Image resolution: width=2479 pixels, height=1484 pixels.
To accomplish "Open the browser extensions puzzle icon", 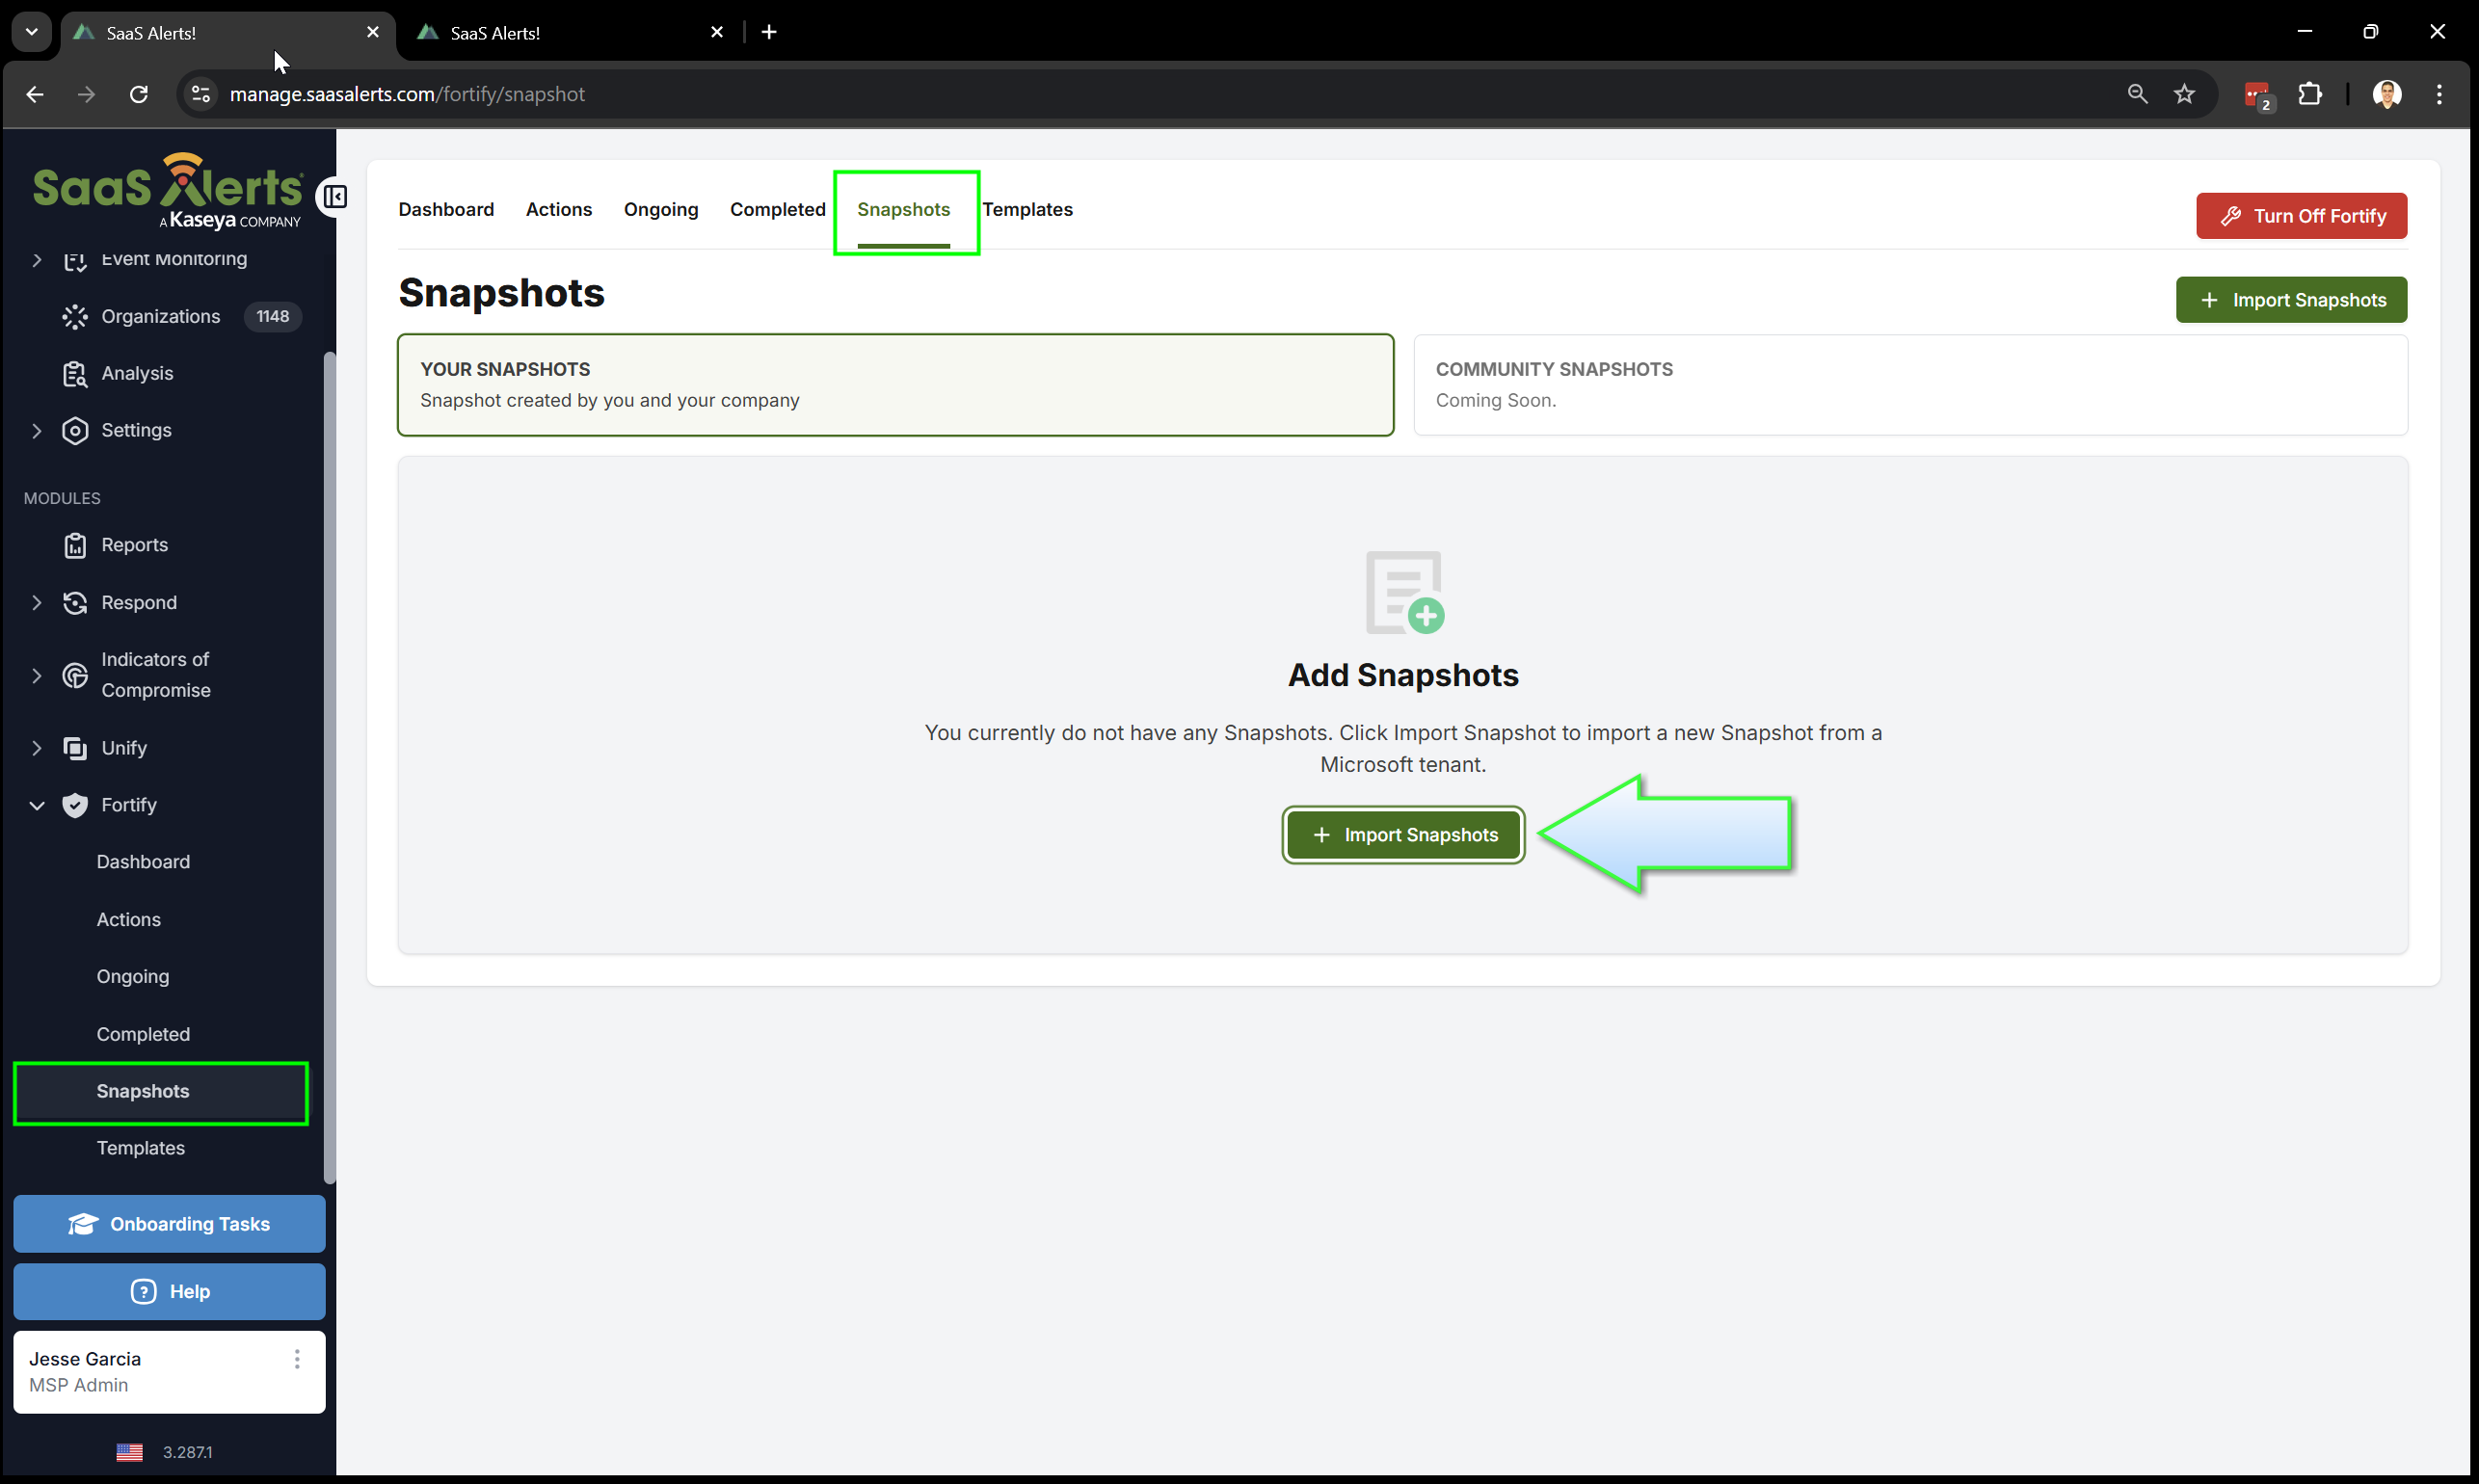I will 2310,94.
